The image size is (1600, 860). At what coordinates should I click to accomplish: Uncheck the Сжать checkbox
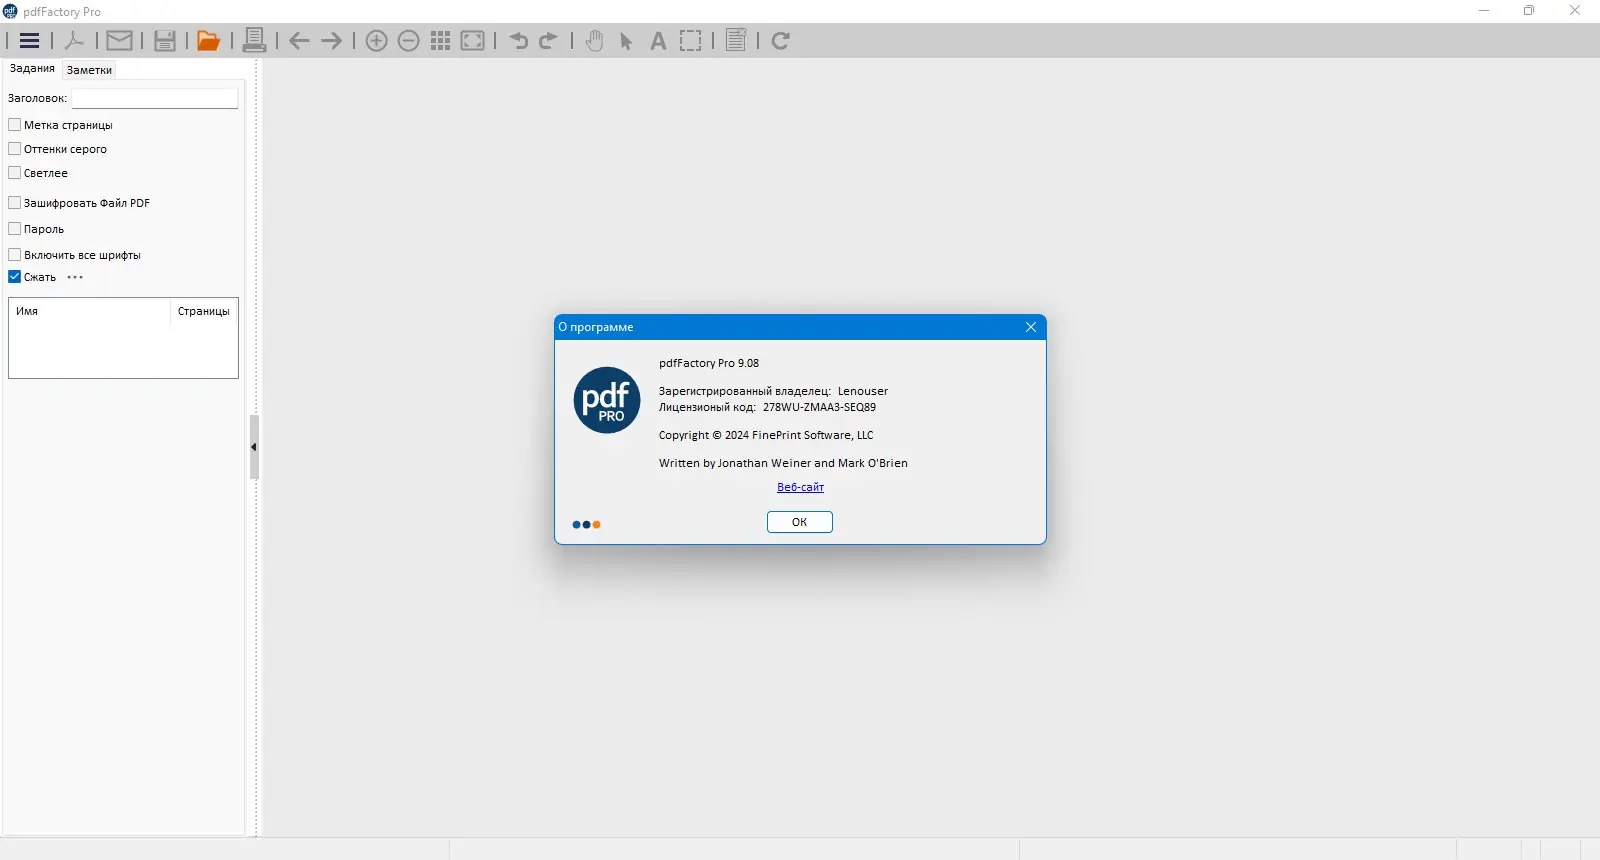15,277
